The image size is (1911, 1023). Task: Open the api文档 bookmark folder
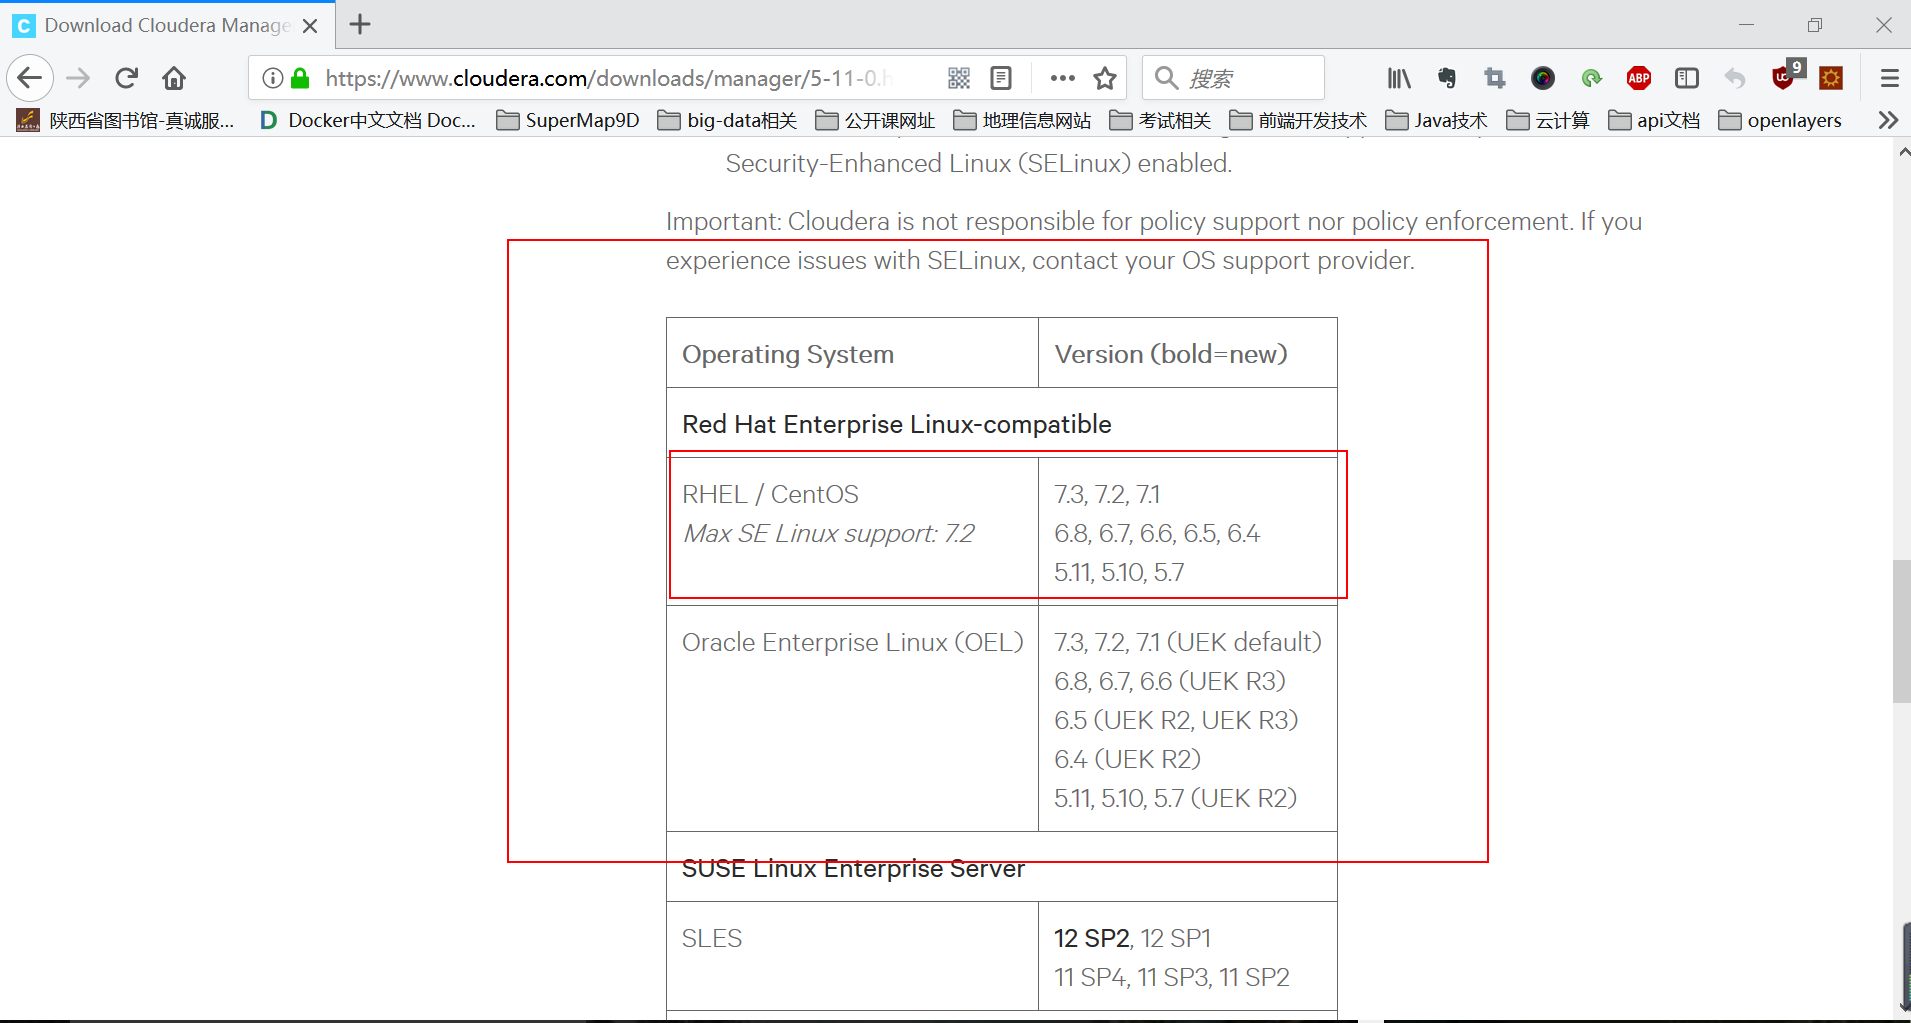[1654, 120]
